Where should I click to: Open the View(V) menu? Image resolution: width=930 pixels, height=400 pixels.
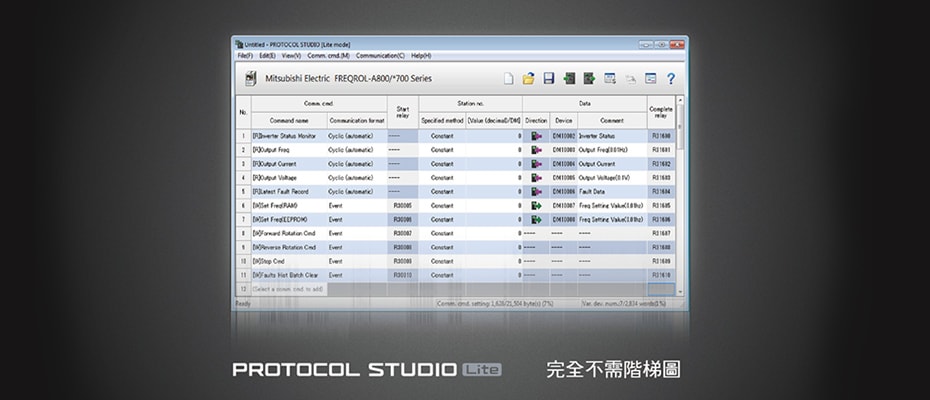click(291, 55)
